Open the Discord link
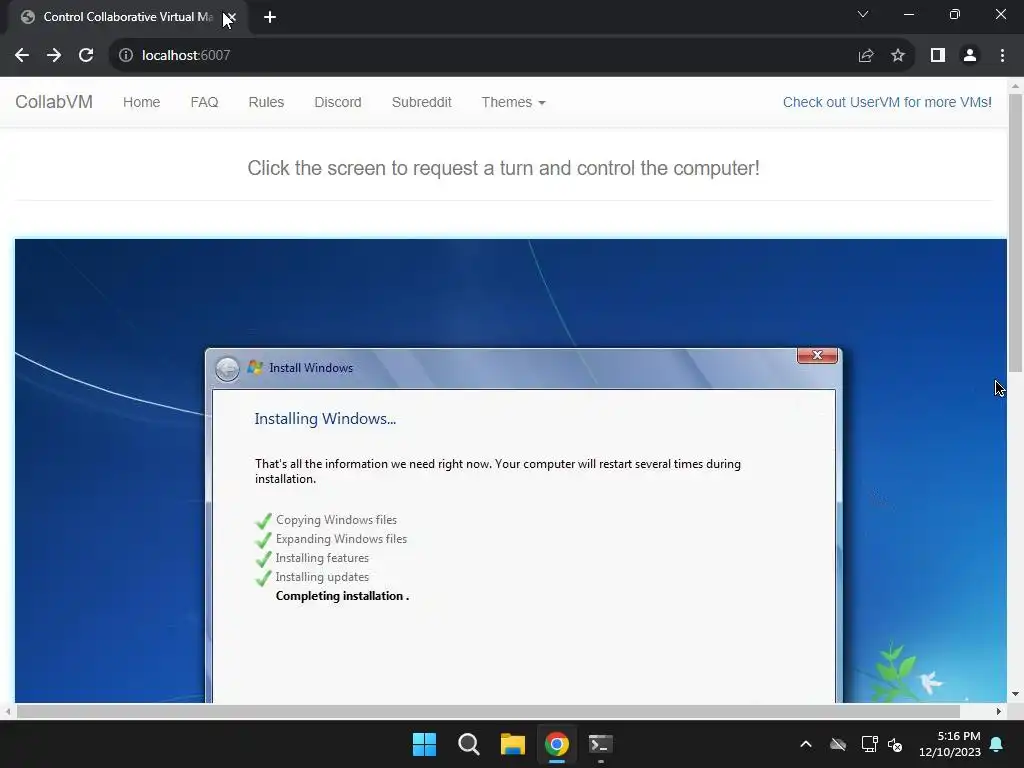1024x768 pixels. coord(338,103)
